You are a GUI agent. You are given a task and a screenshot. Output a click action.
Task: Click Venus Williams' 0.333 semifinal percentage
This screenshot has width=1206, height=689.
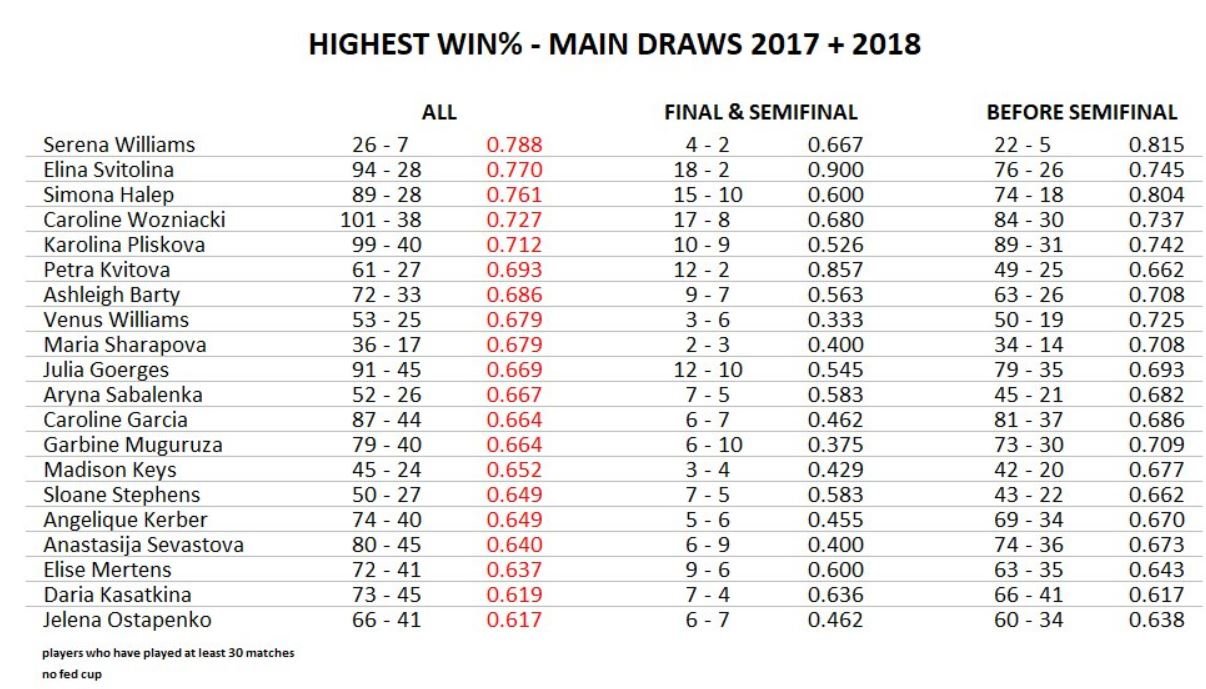(x=835, y=319)
